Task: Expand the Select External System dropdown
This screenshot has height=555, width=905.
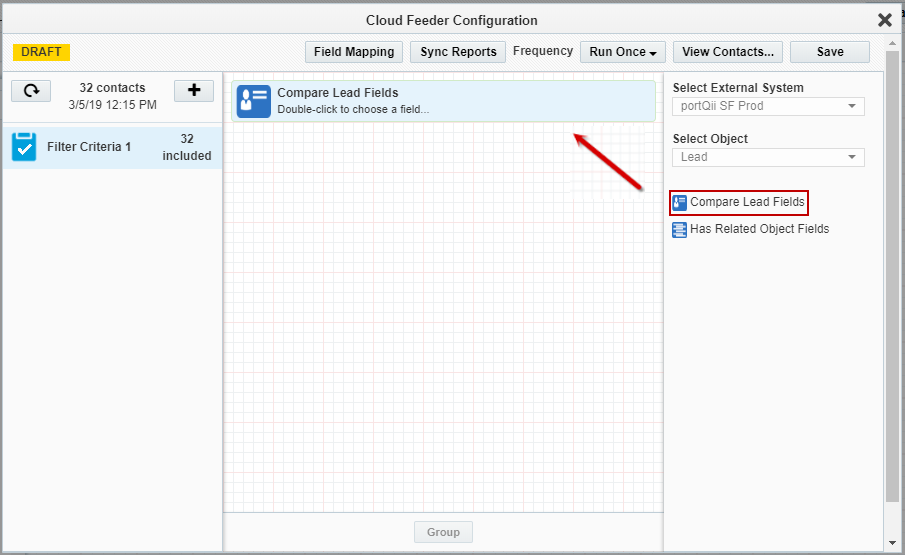Action: (x=768, y=106)
